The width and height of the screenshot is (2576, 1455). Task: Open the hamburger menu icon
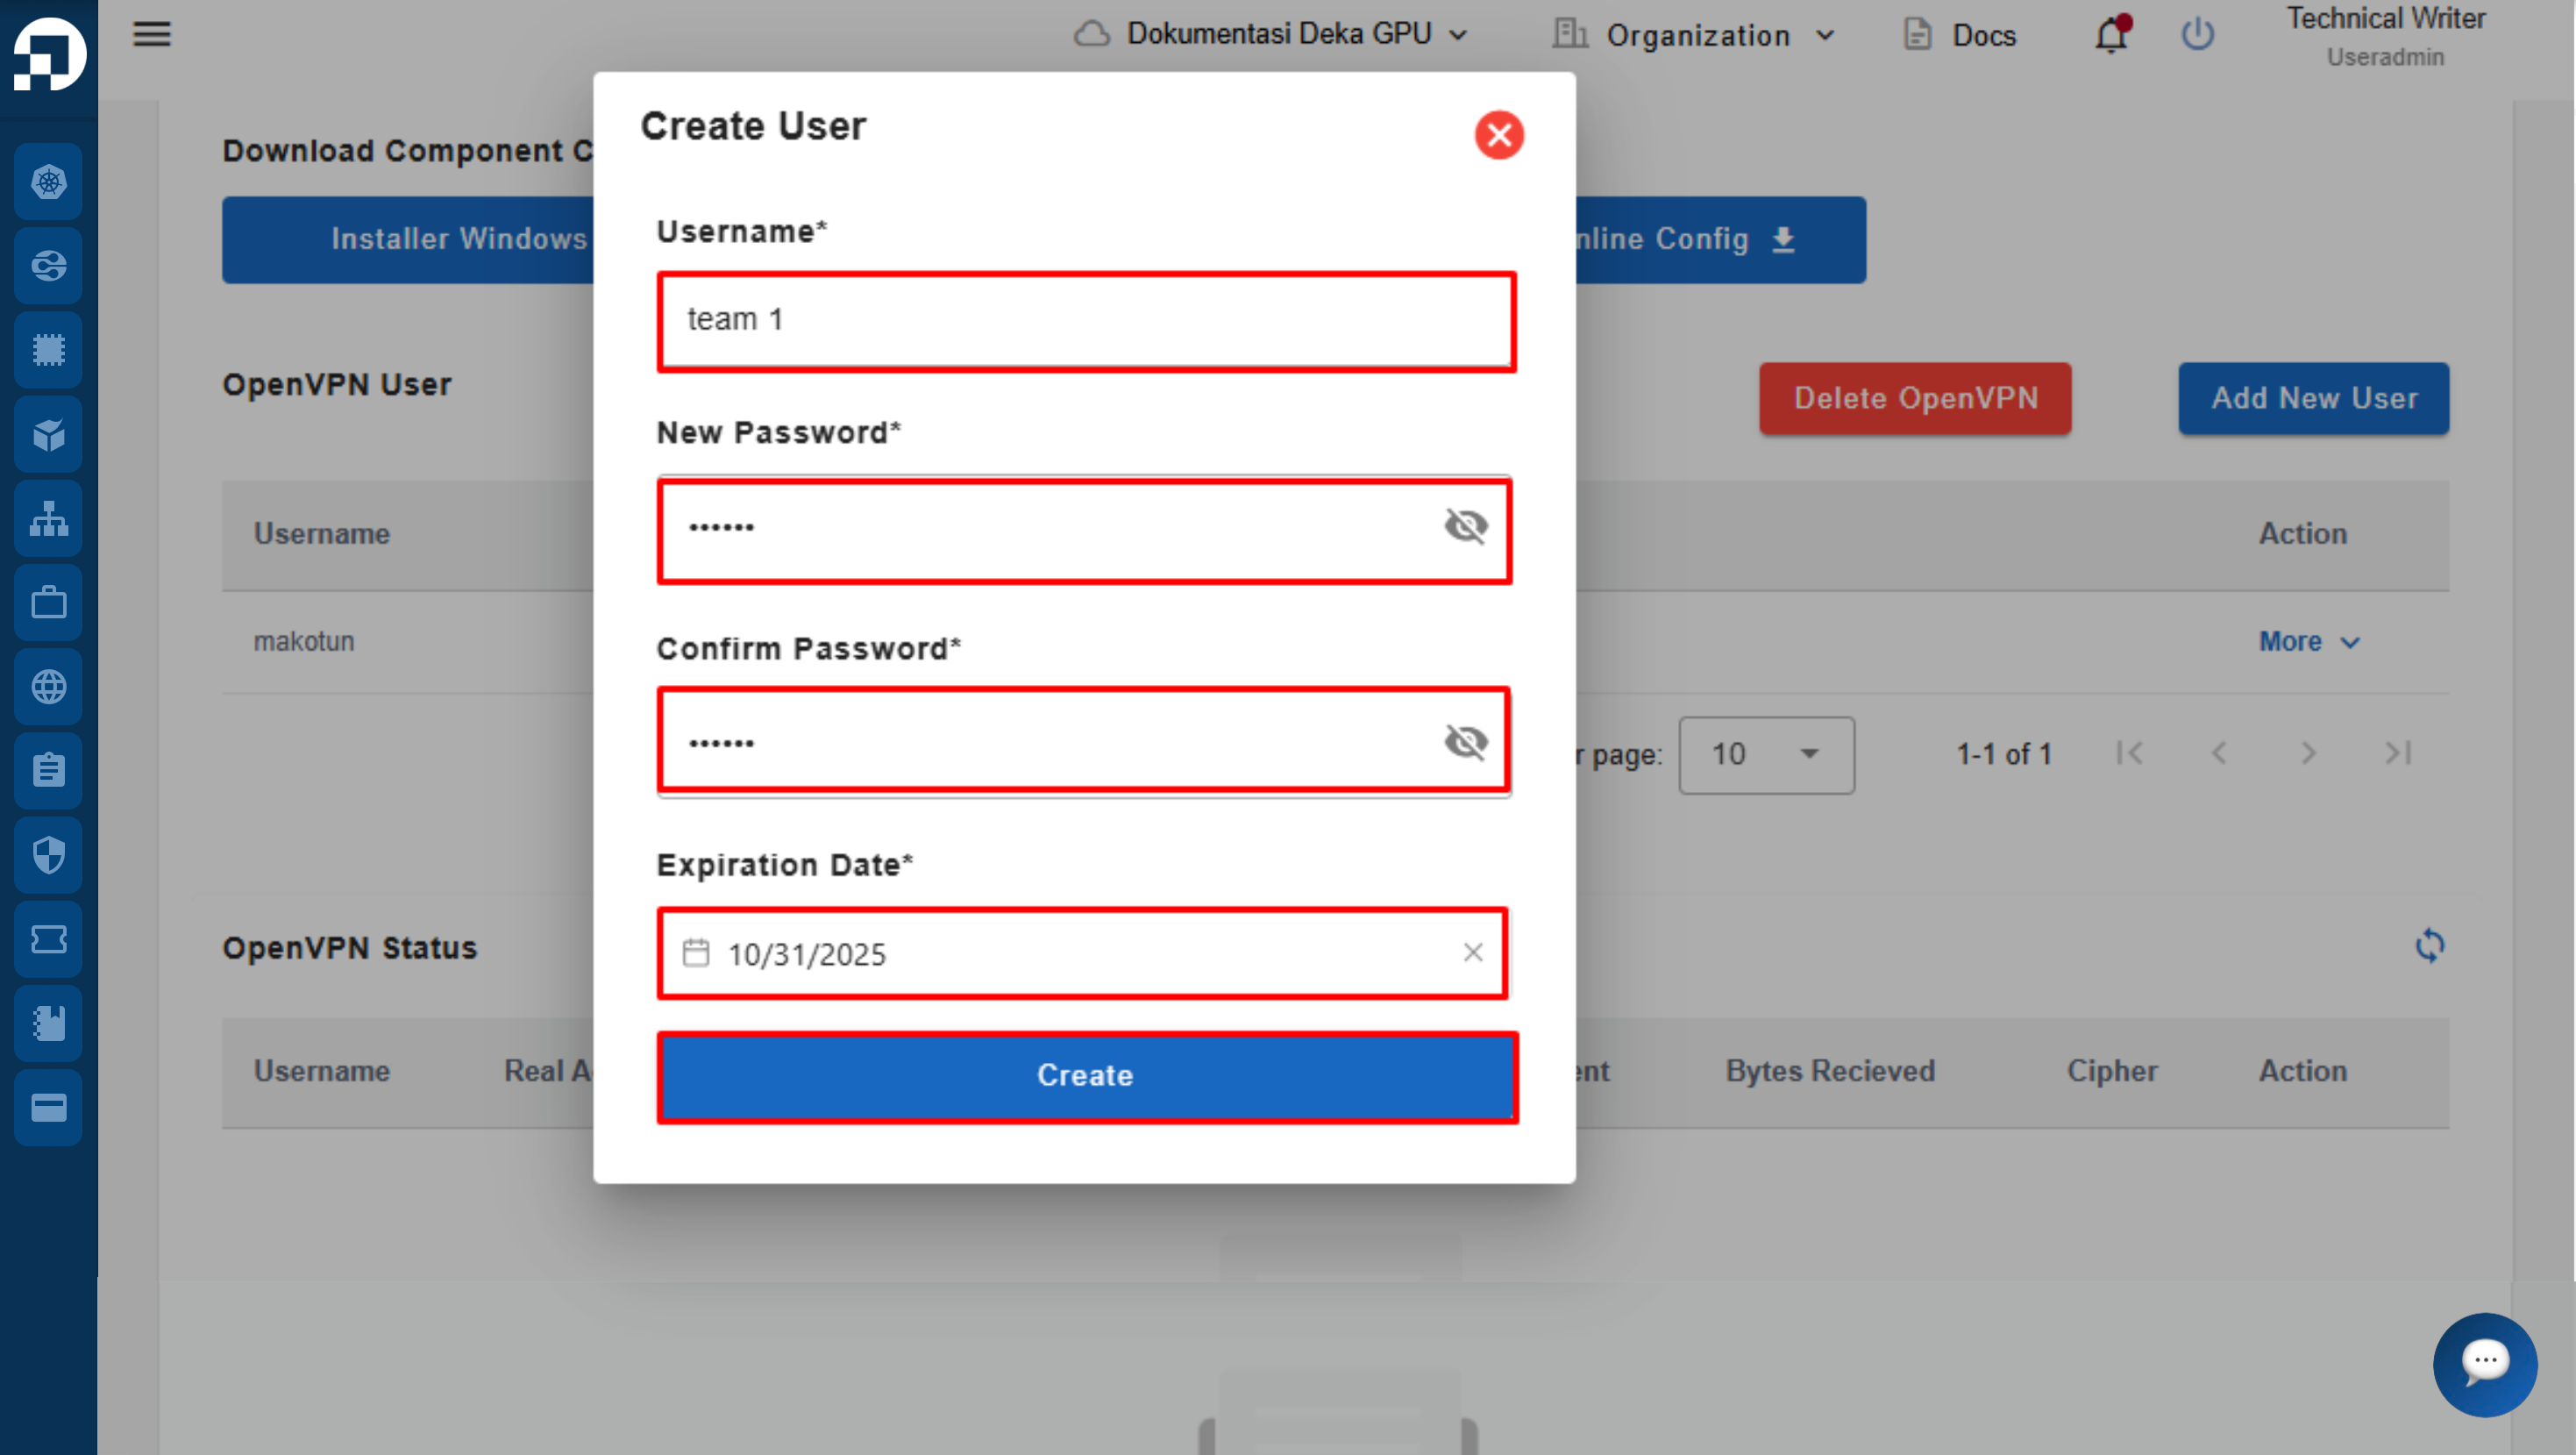(x=151, y=34)
